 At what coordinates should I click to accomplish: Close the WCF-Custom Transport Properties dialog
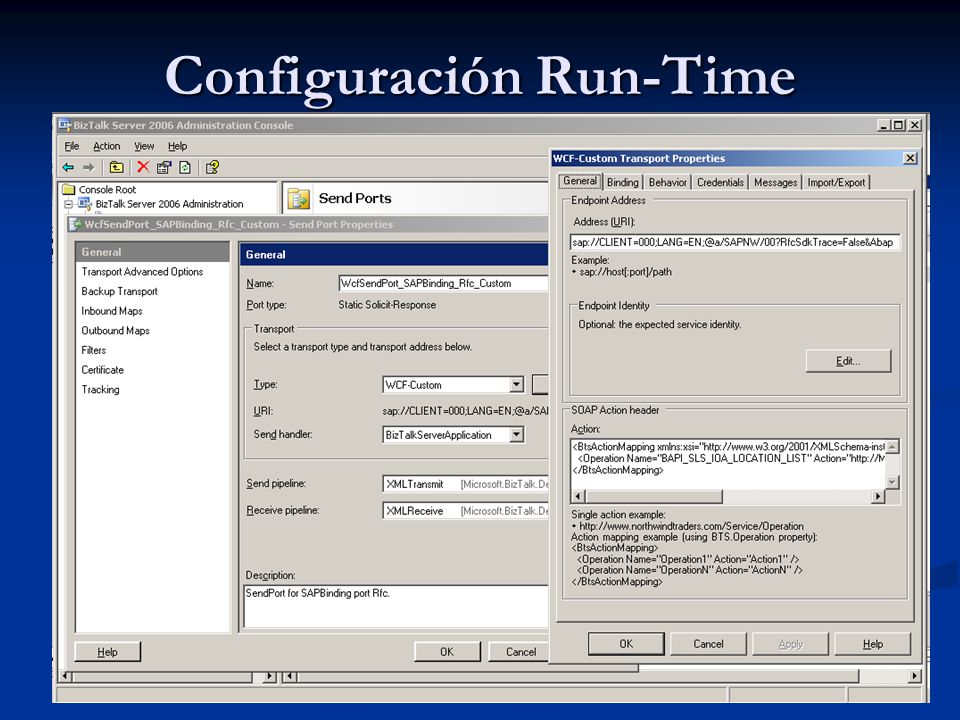[910, 159]
